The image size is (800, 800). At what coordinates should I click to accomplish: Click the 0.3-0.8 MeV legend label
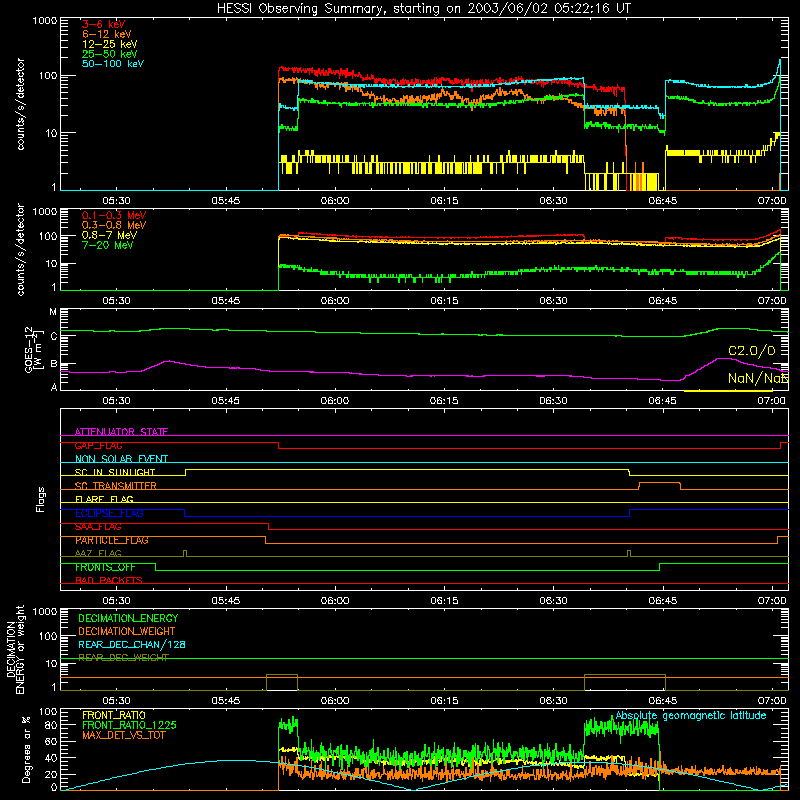tap(114, 225)
